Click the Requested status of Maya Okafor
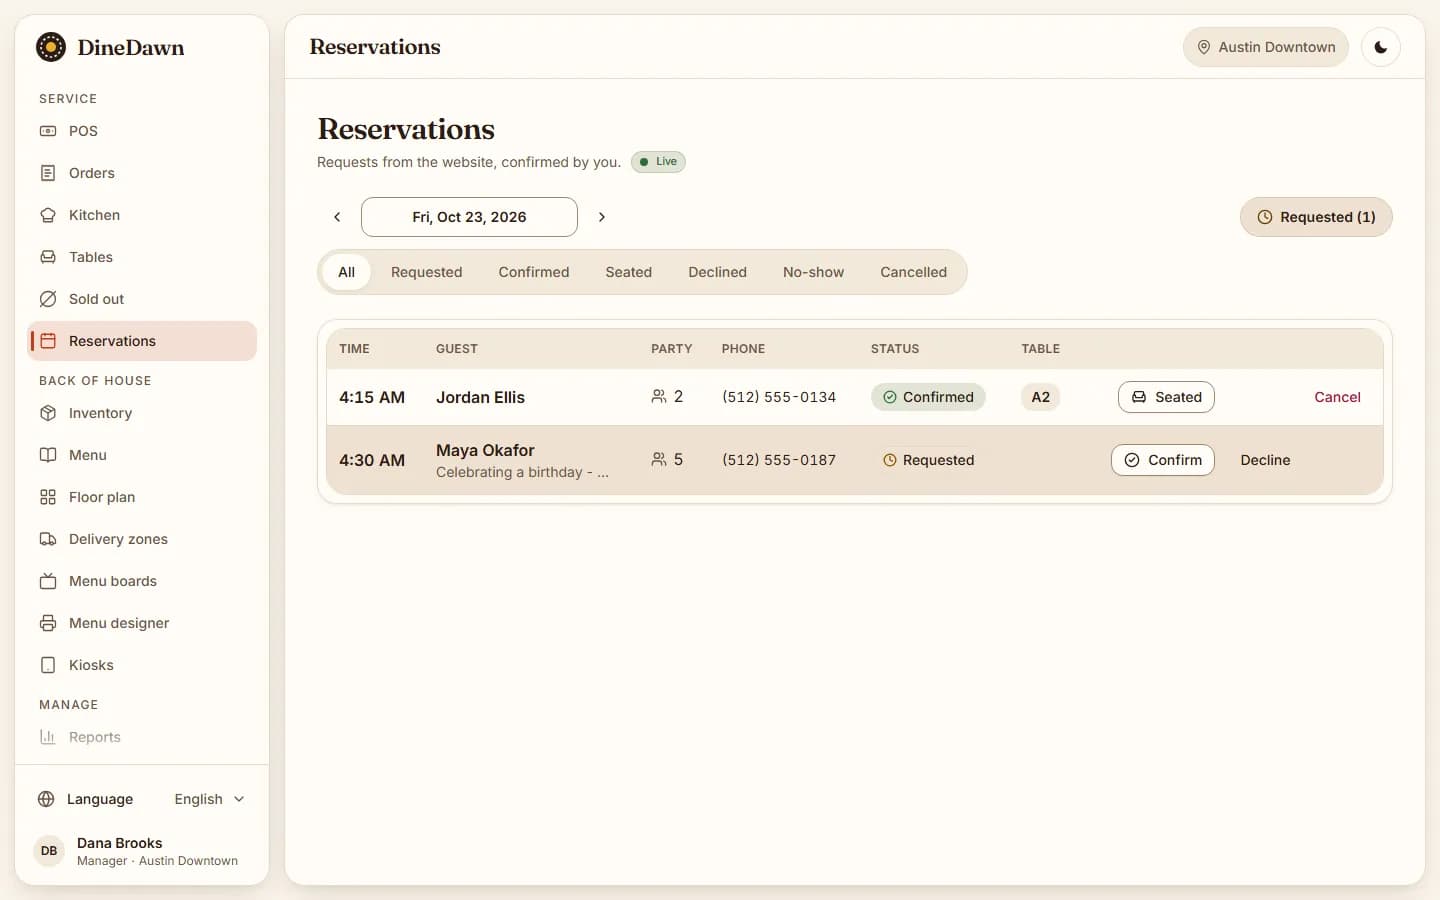This screenshot has height=900, width=1440. pos(928,460)
